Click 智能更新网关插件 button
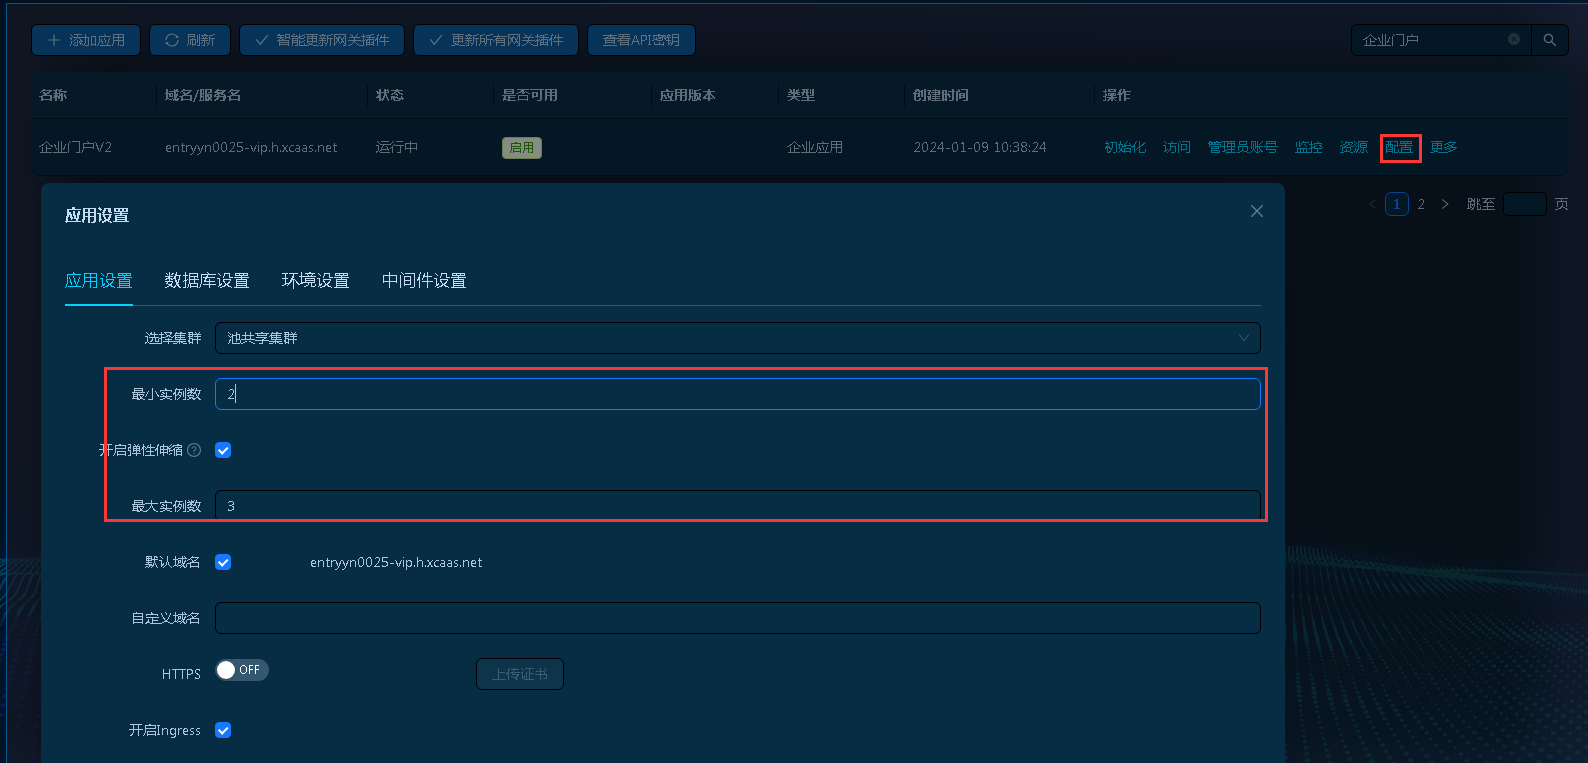The image size is (1588, 763). pos(322,40)
